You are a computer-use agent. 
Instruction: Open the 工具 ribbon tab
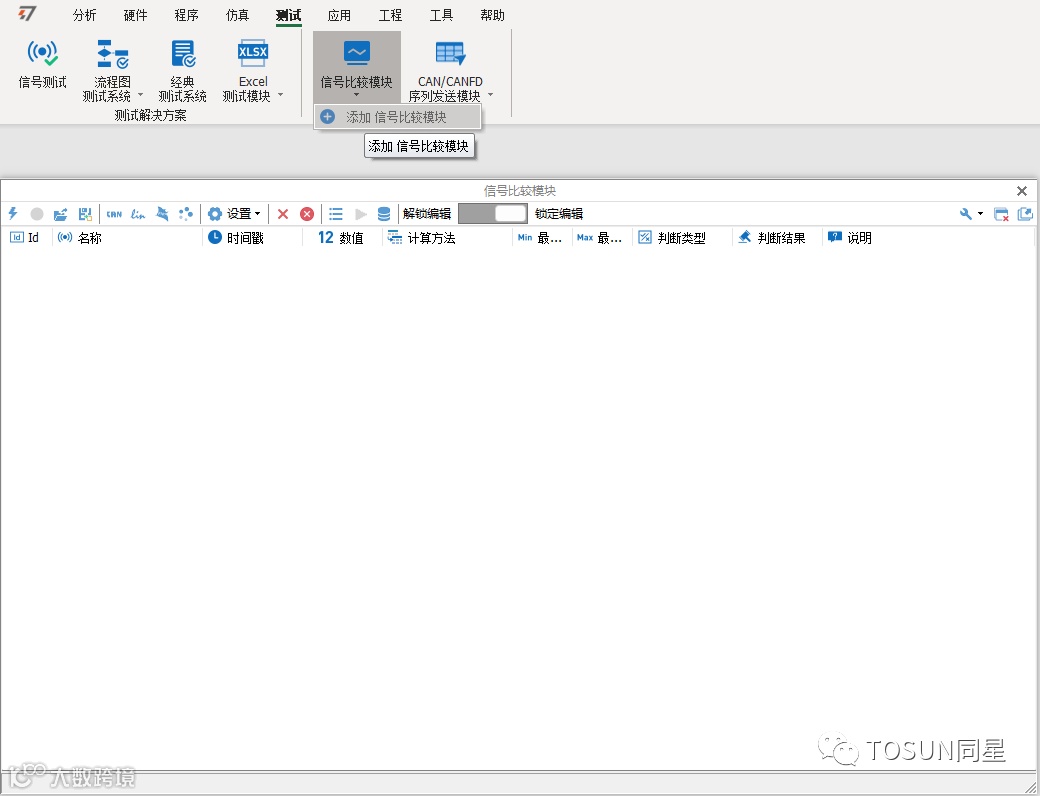pyautogui.click(x=441, y=15)
